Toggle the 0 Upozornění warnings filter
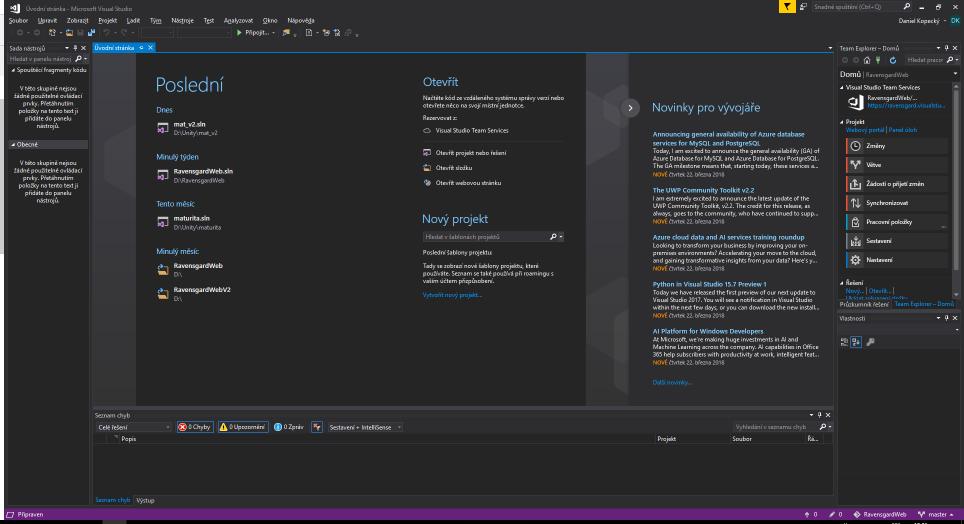Screen dimensions: 964x524 (x=243, y=427)
